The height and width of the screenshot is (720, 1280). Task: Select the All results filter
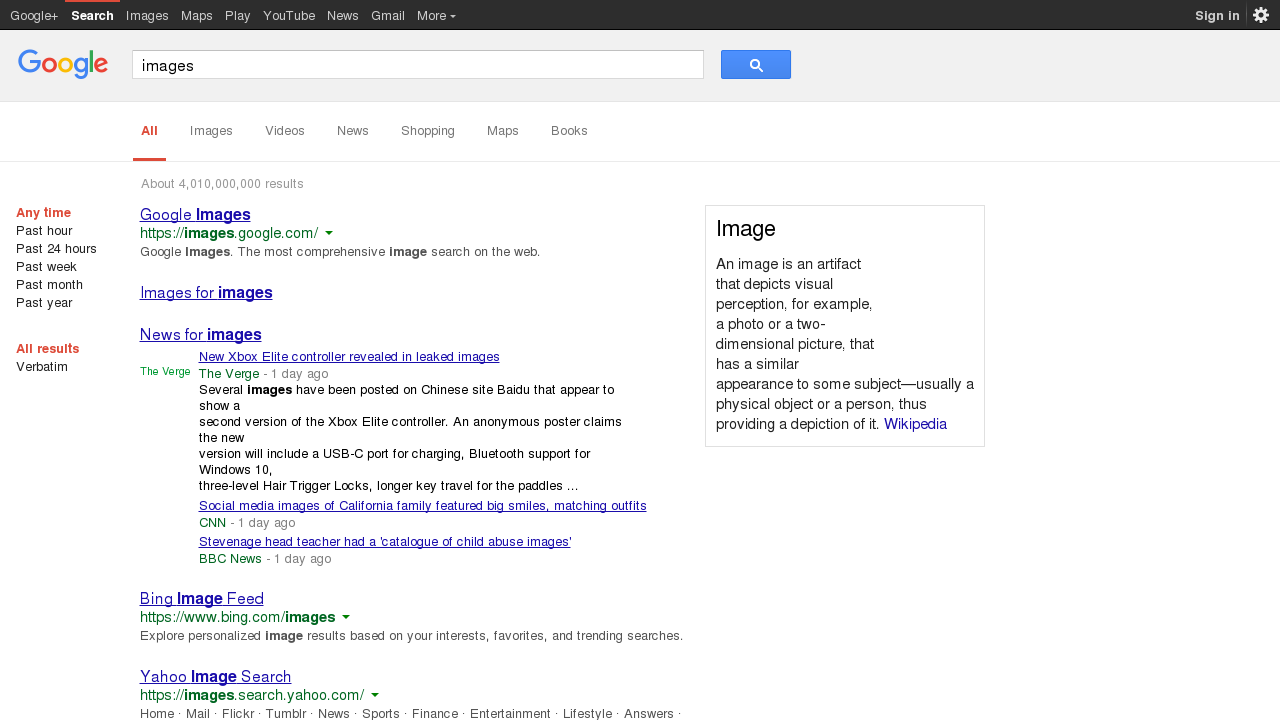pyautogui.click(x=48, y=349)
